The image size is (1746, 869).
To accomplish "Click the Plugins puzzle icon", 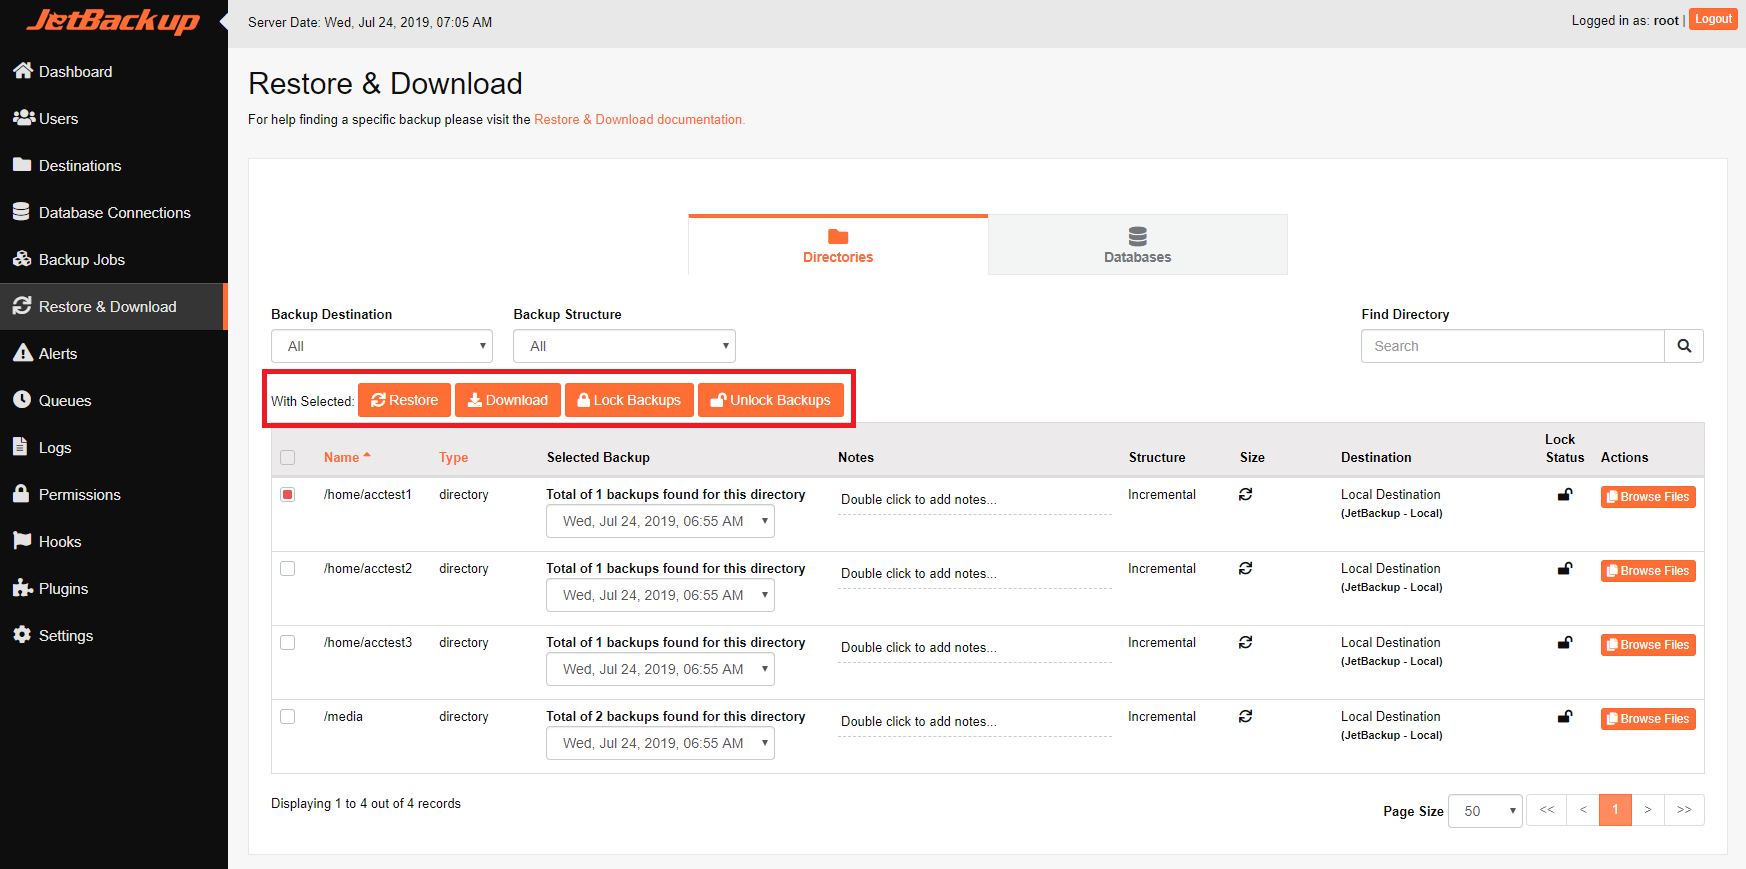I will tap(22, 587).
